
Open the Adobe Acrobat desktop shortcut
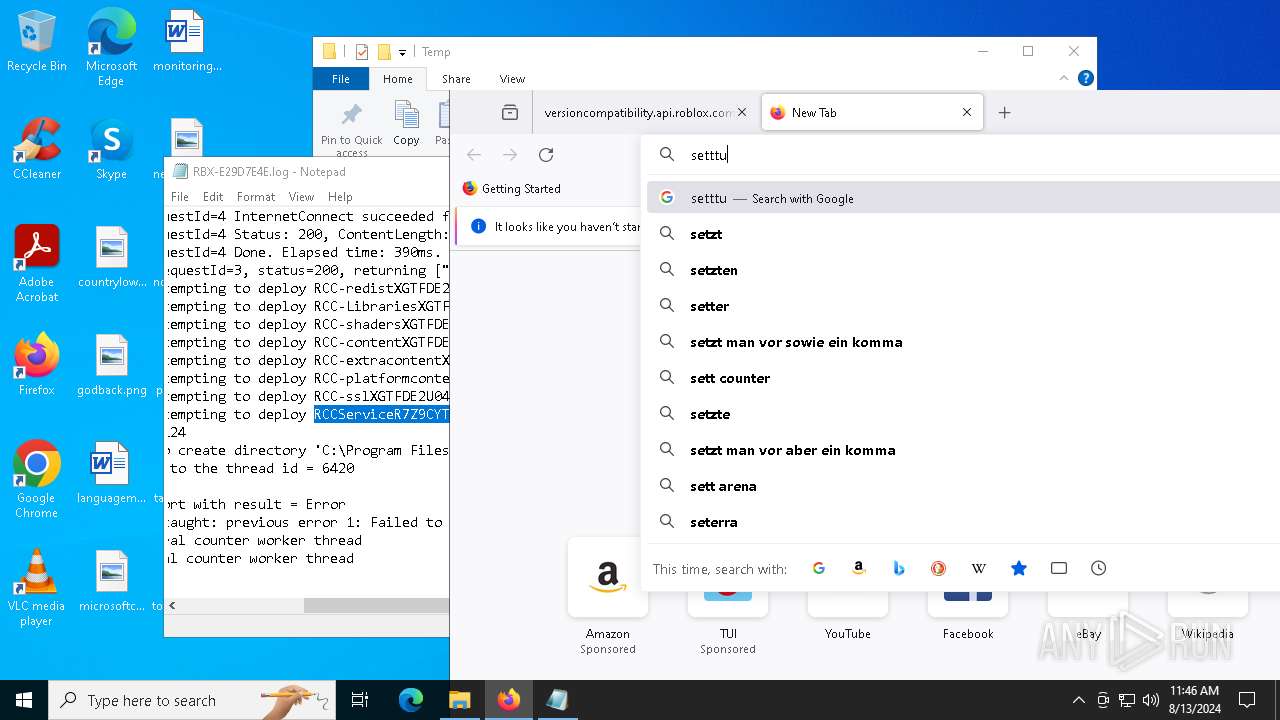coord(37,263)
